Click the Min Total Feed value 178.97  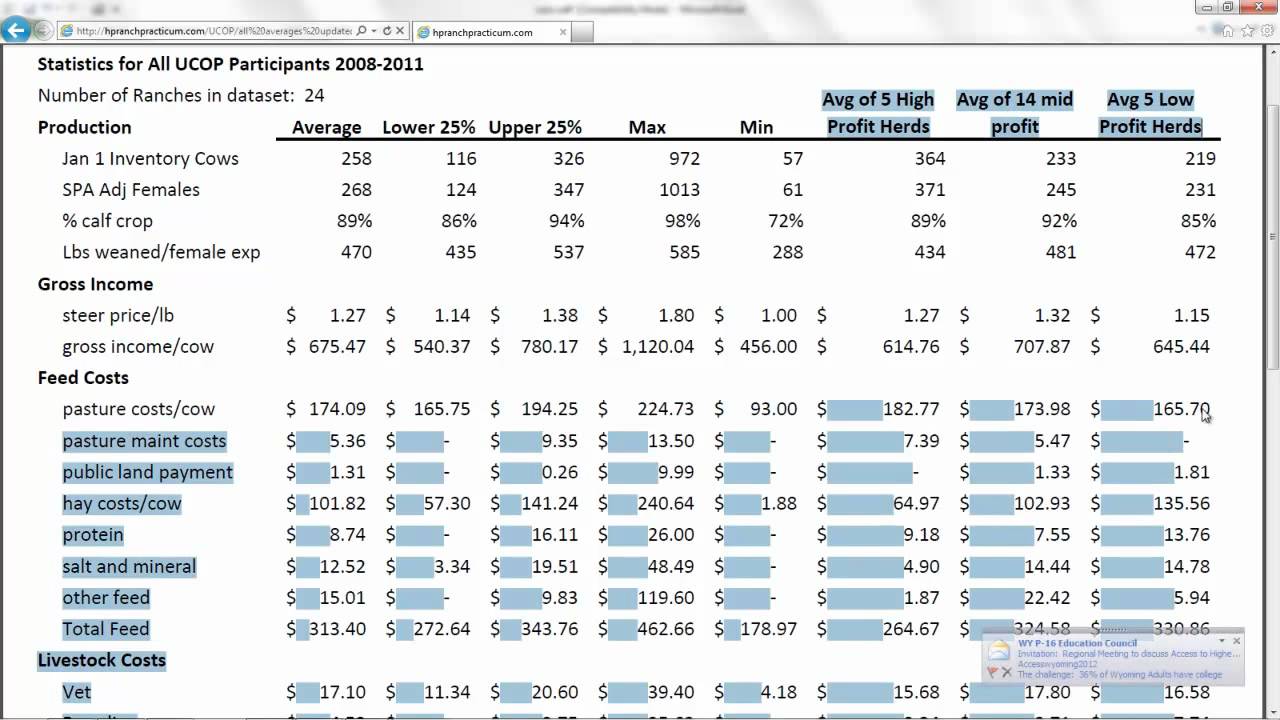coord(767,629)
